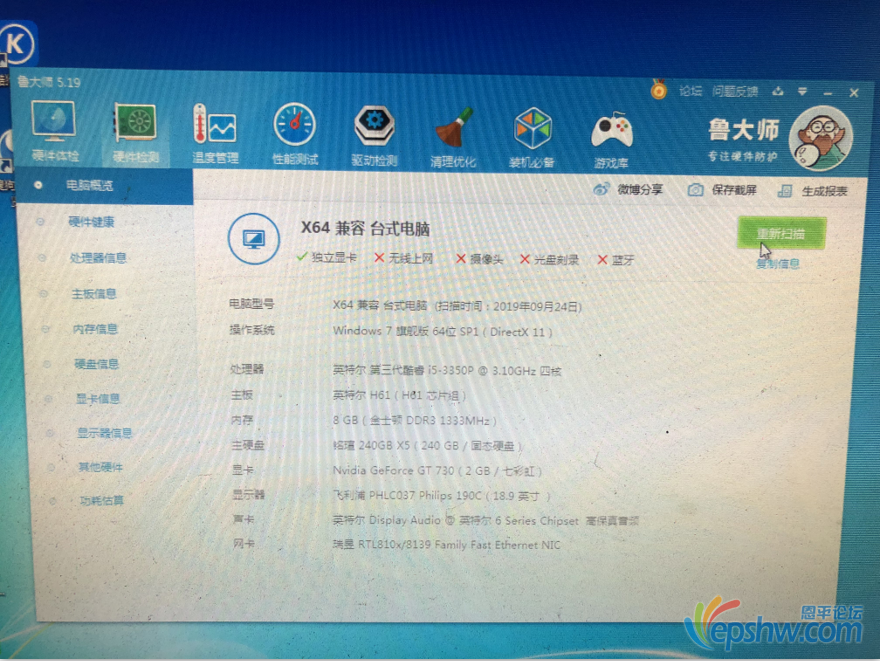Click the 主硬盘 row label
The height and width of the screenshot is (661, 880).
coord(248,446)
